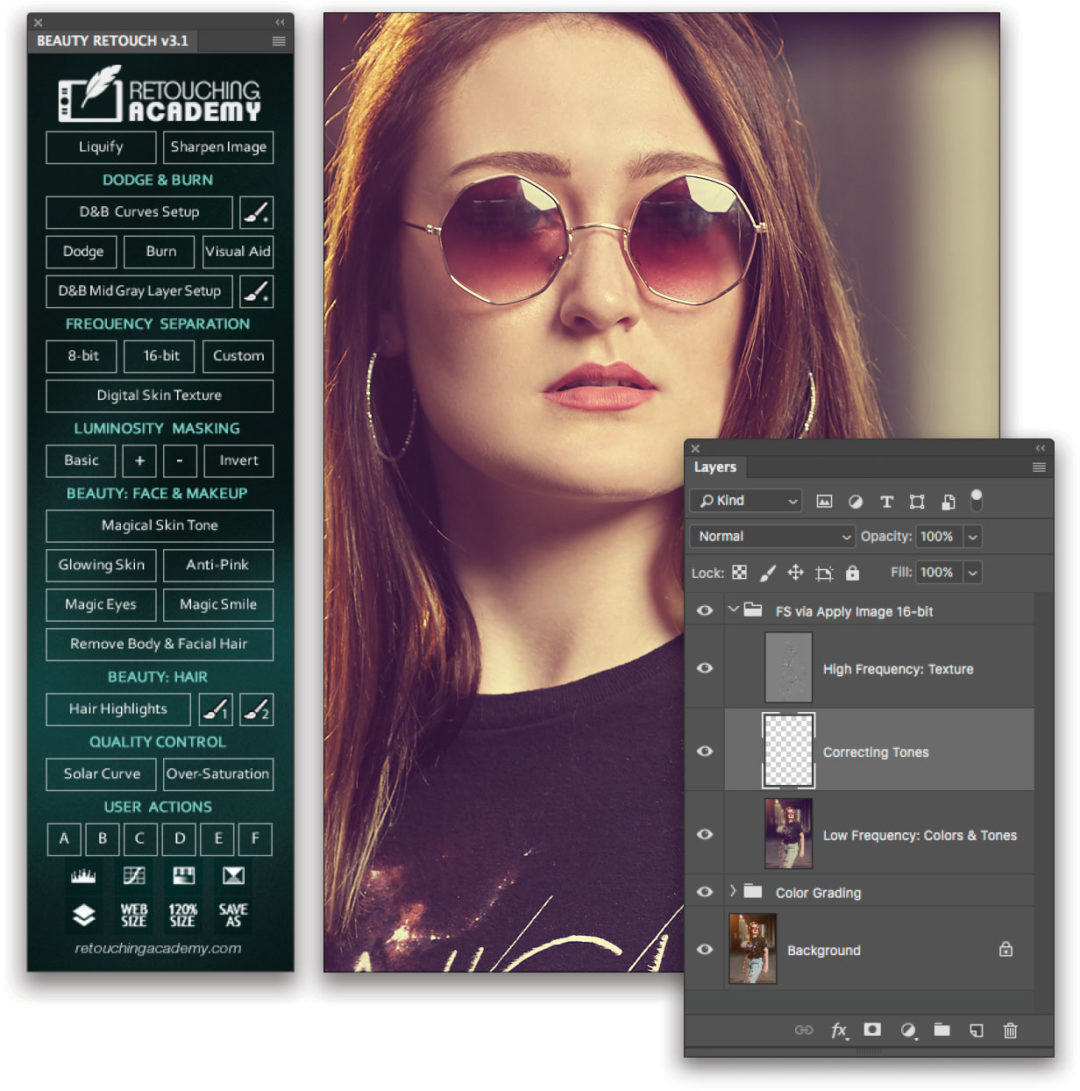Open the blend mode dropdown showing Normal
This screenshot has width=1080, height=1091.
(770, 536)
